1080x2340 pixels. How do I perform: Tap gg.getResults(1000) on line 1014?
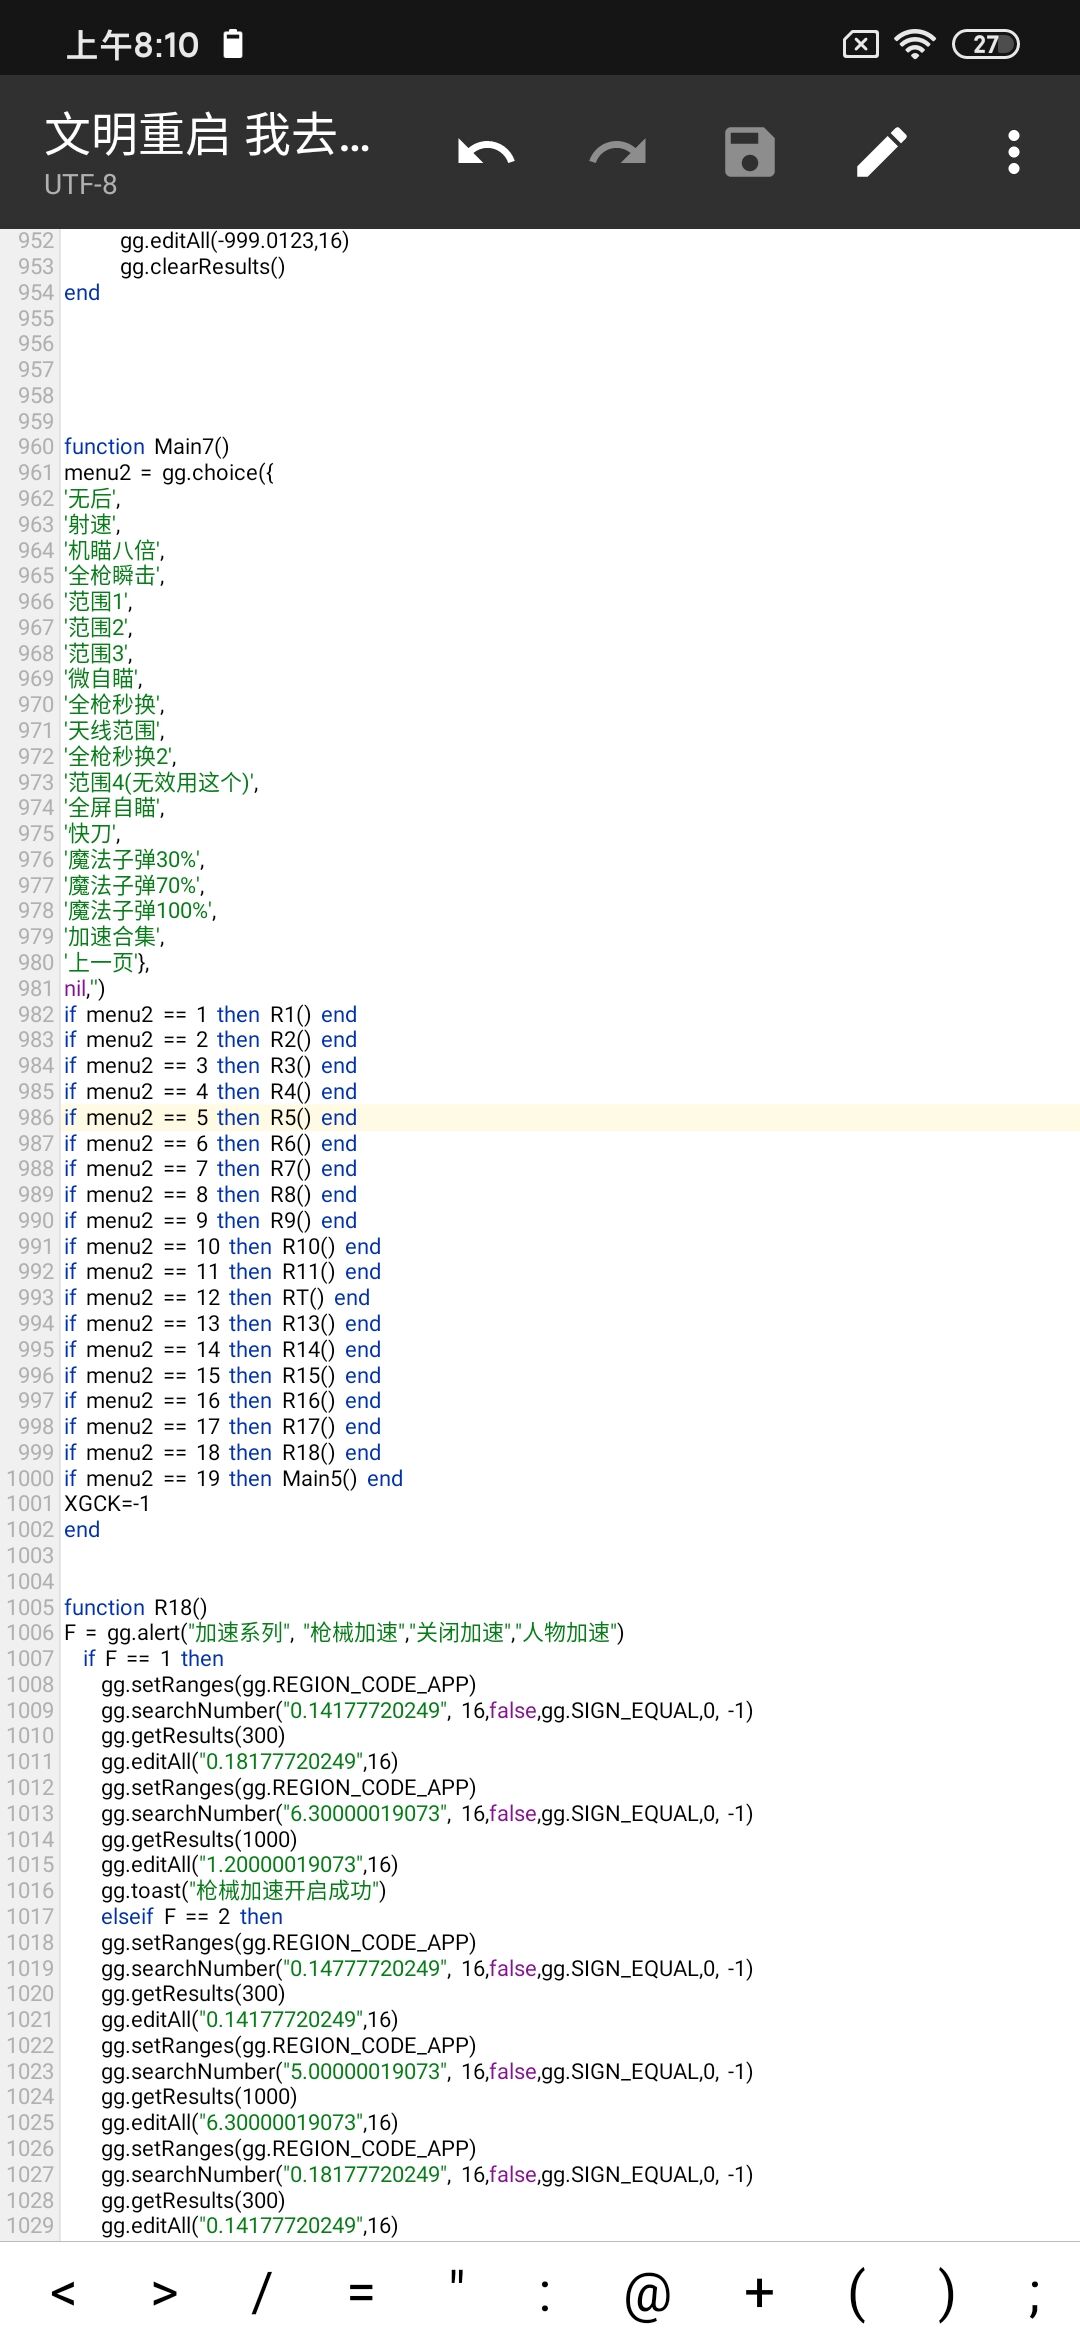199,1840
